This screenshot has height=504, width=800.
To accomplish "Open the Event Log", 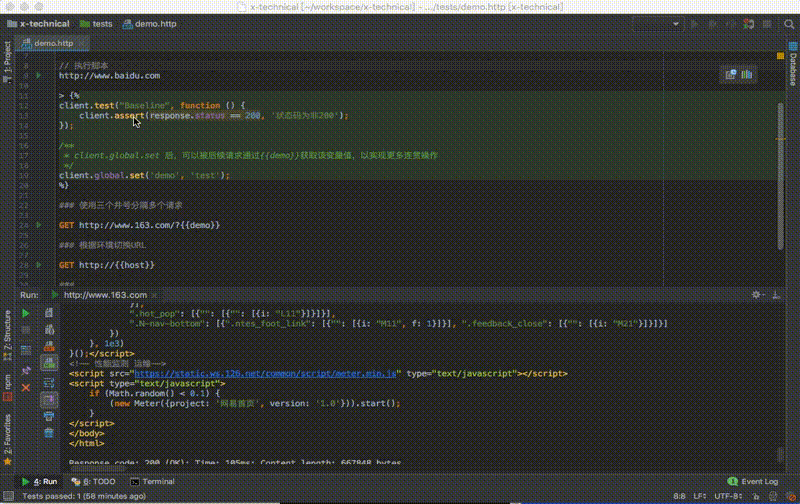I will click(753, 482).
